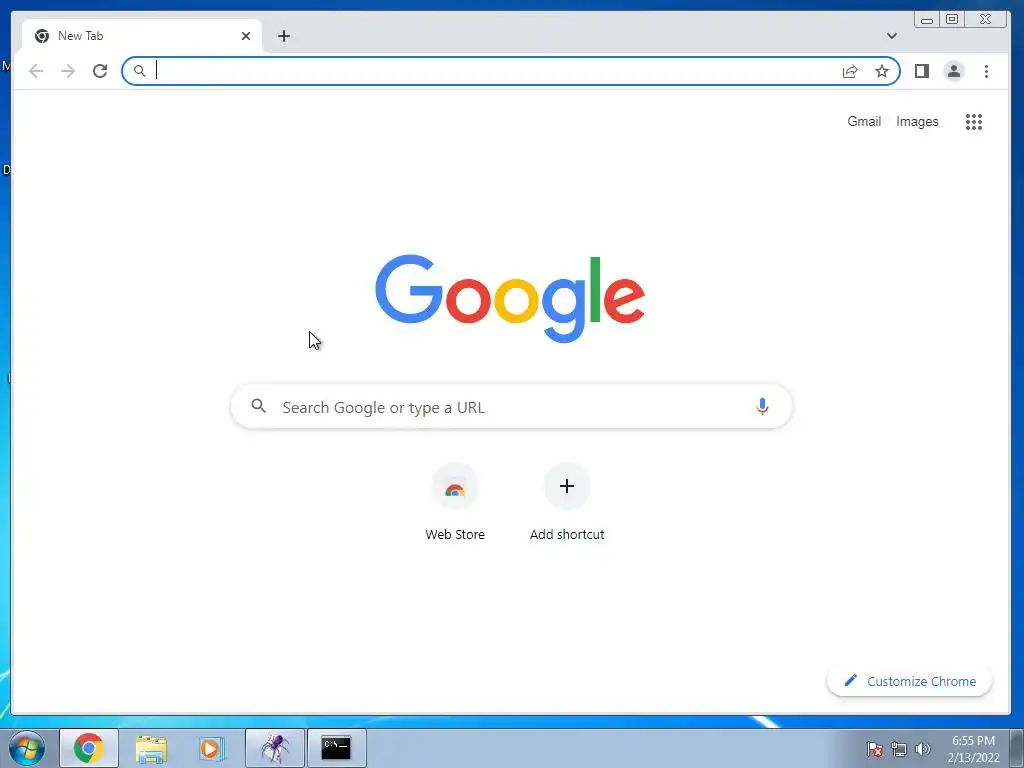Screen dimensions: 1024x768
Task: Open the Web Store shortcut
Action: (455, 502)
